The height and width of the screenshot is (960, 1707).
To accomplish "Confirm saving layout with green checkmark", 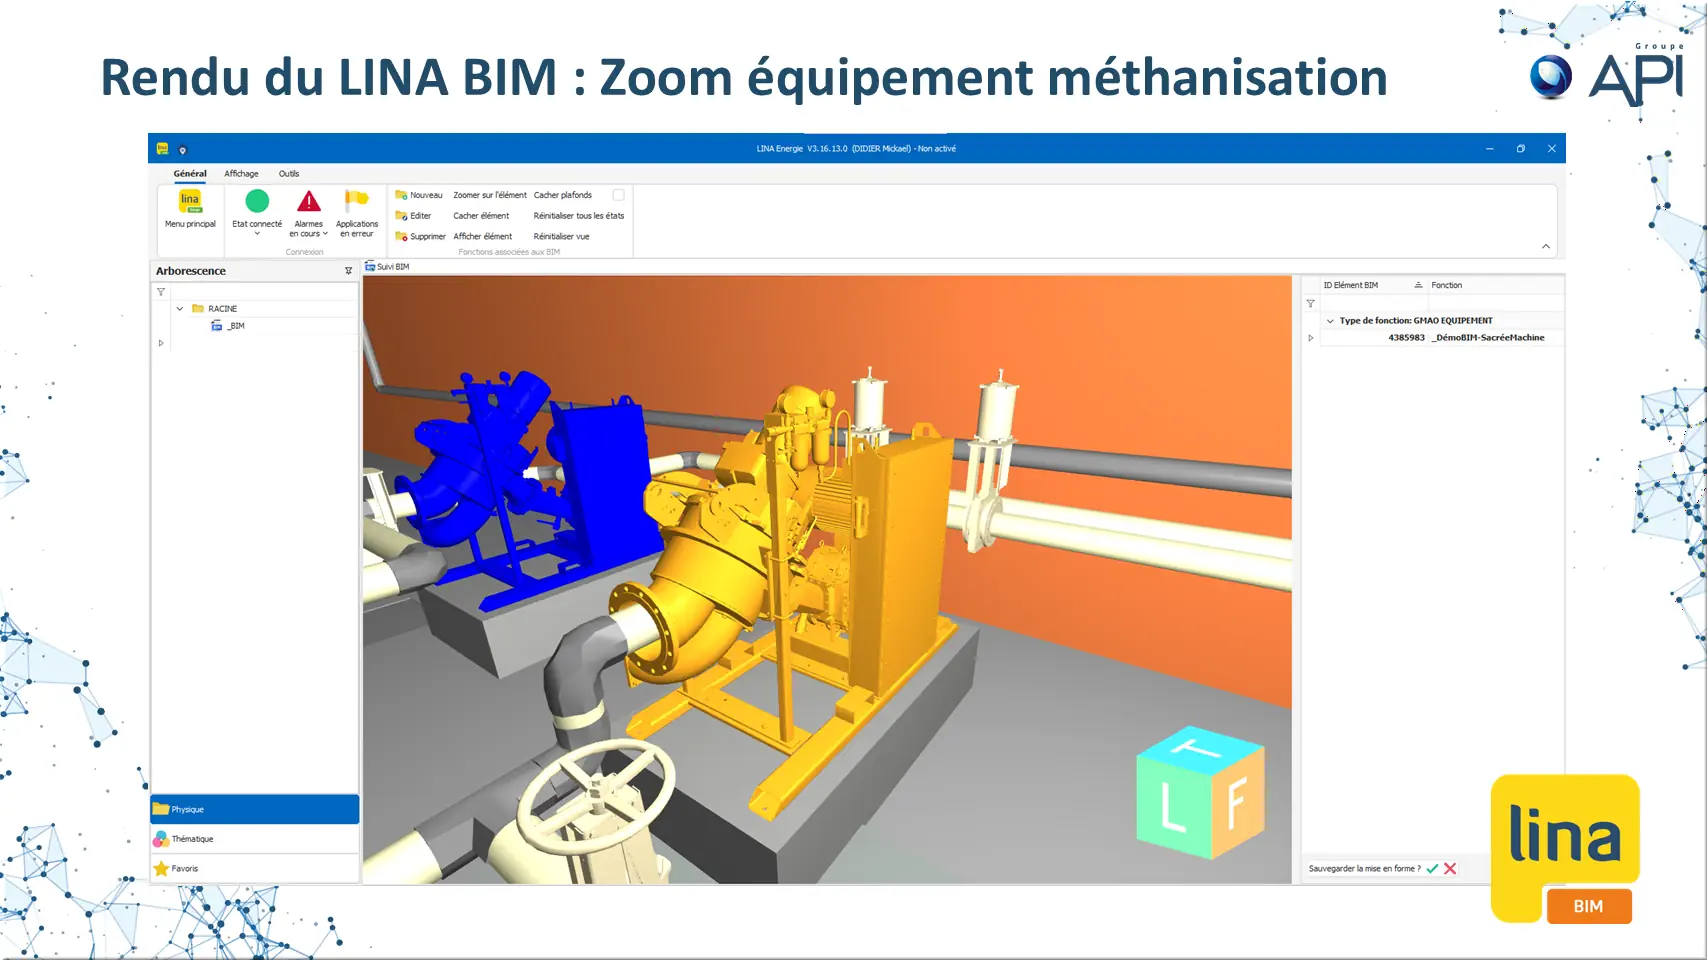I will pos(1432,869).
